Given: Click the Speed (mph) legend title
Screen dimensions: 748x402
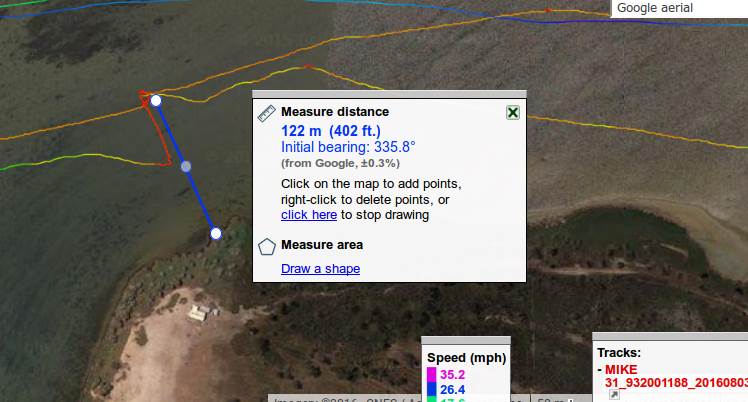Looking at the screenshot, I should (467, 358).
